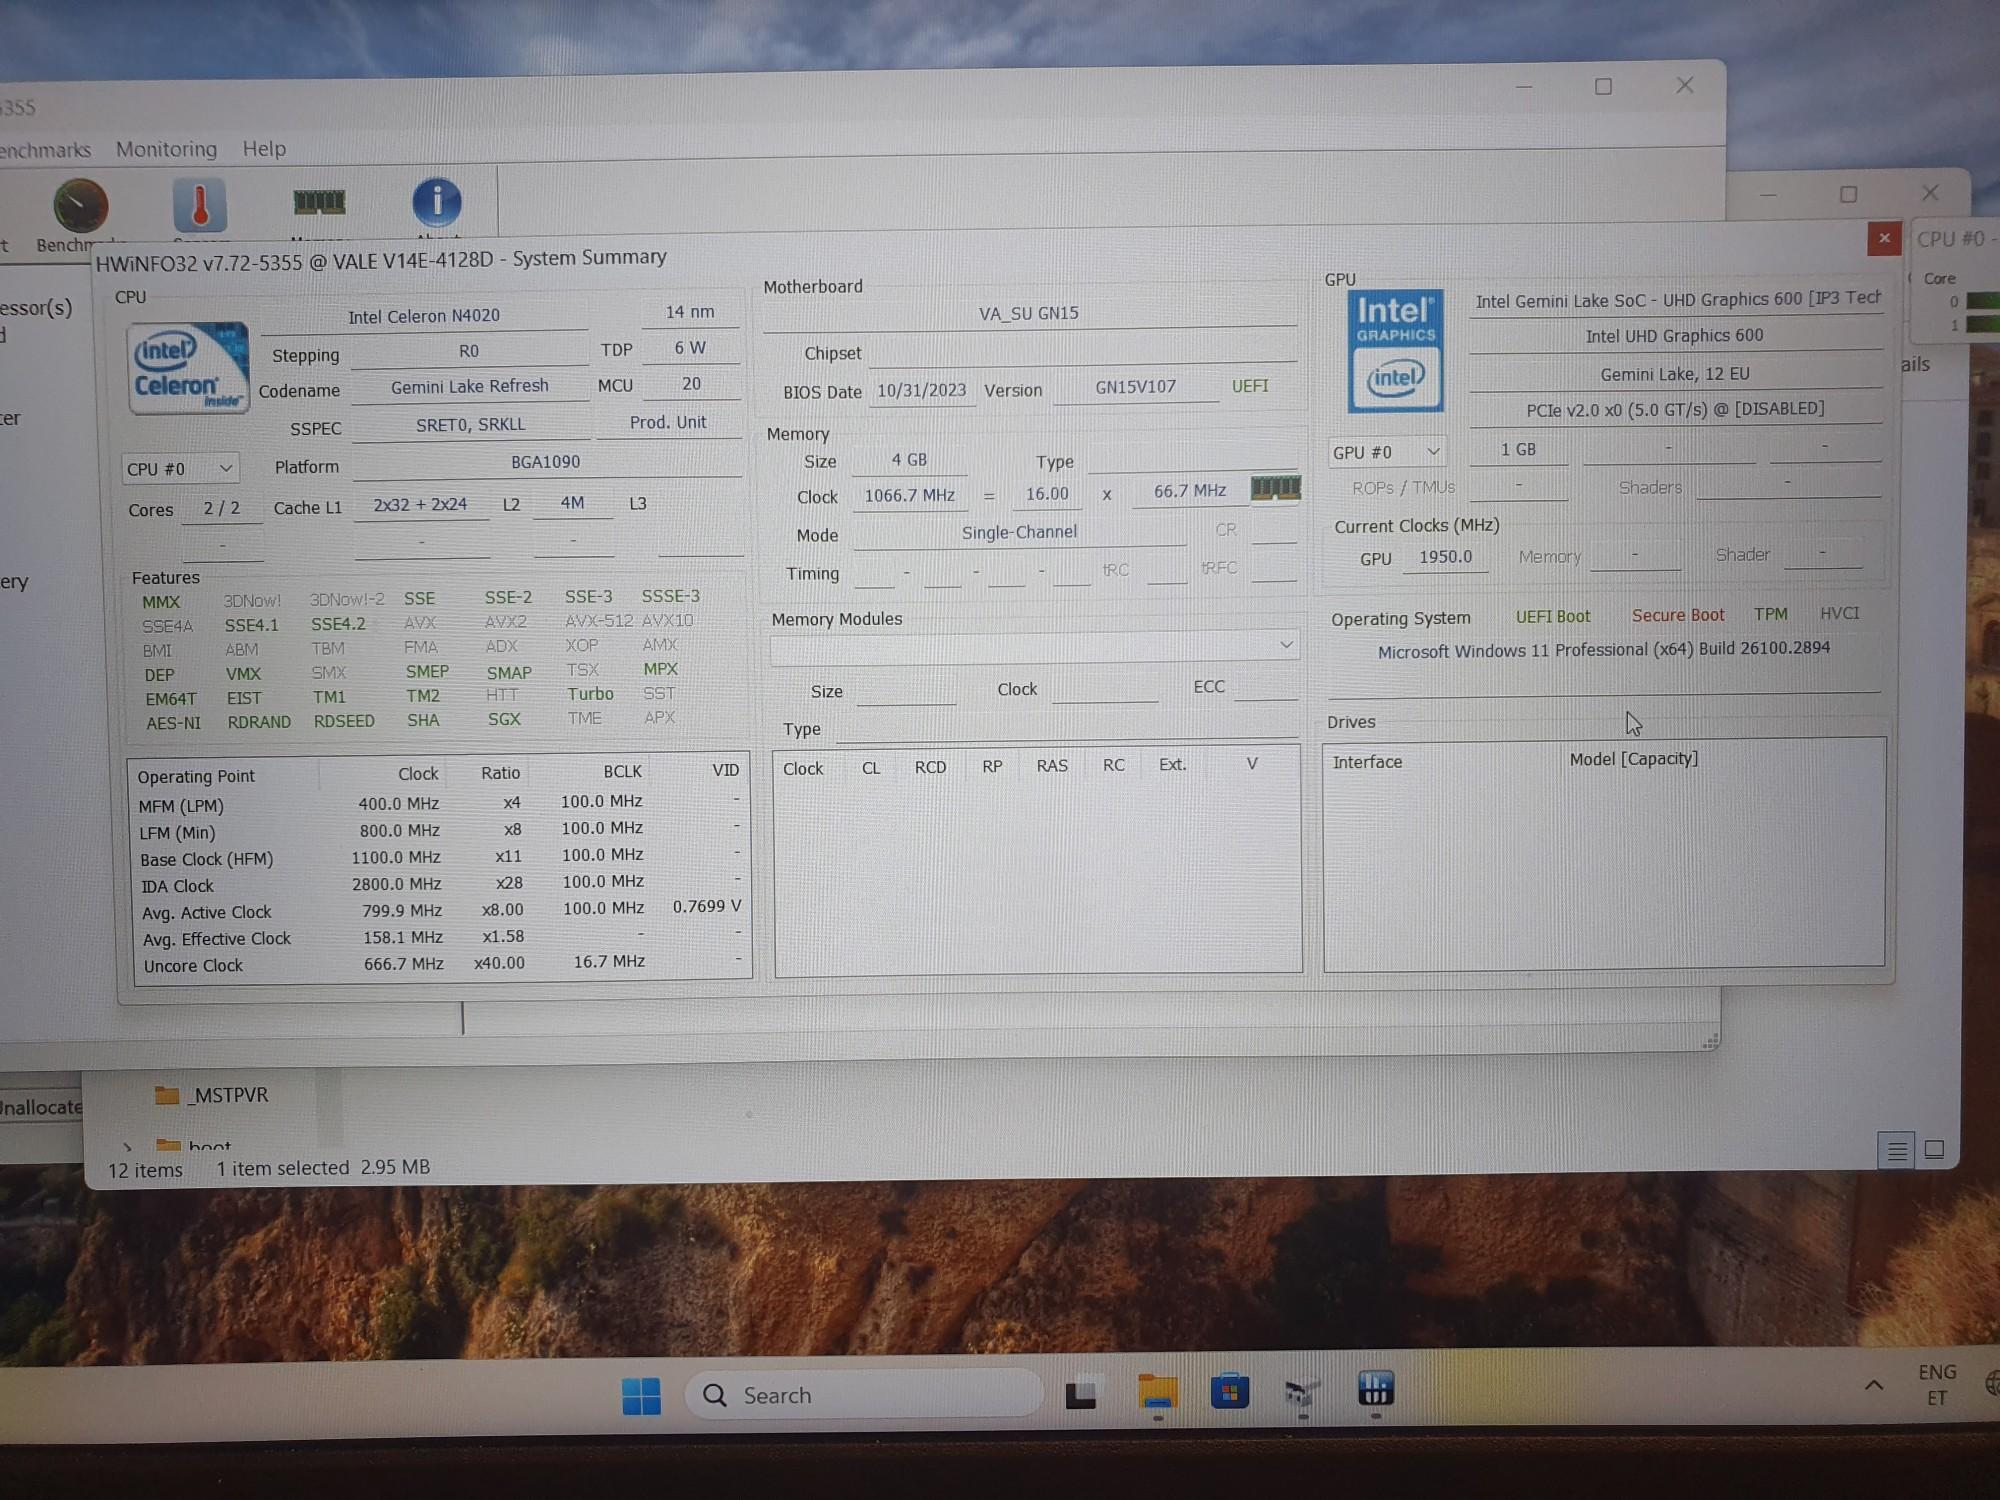Open File Explorer from the taskbar
The image size is (2000, 1500).
[x=1157, y=1392]
